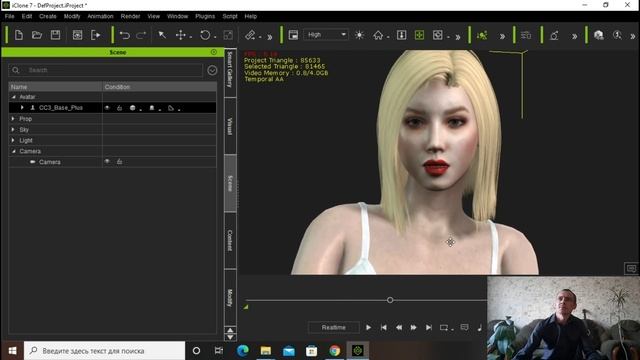The image size is (640, 360).
Task: Close the Scene panel with its circle button
Action: [213, 52]
